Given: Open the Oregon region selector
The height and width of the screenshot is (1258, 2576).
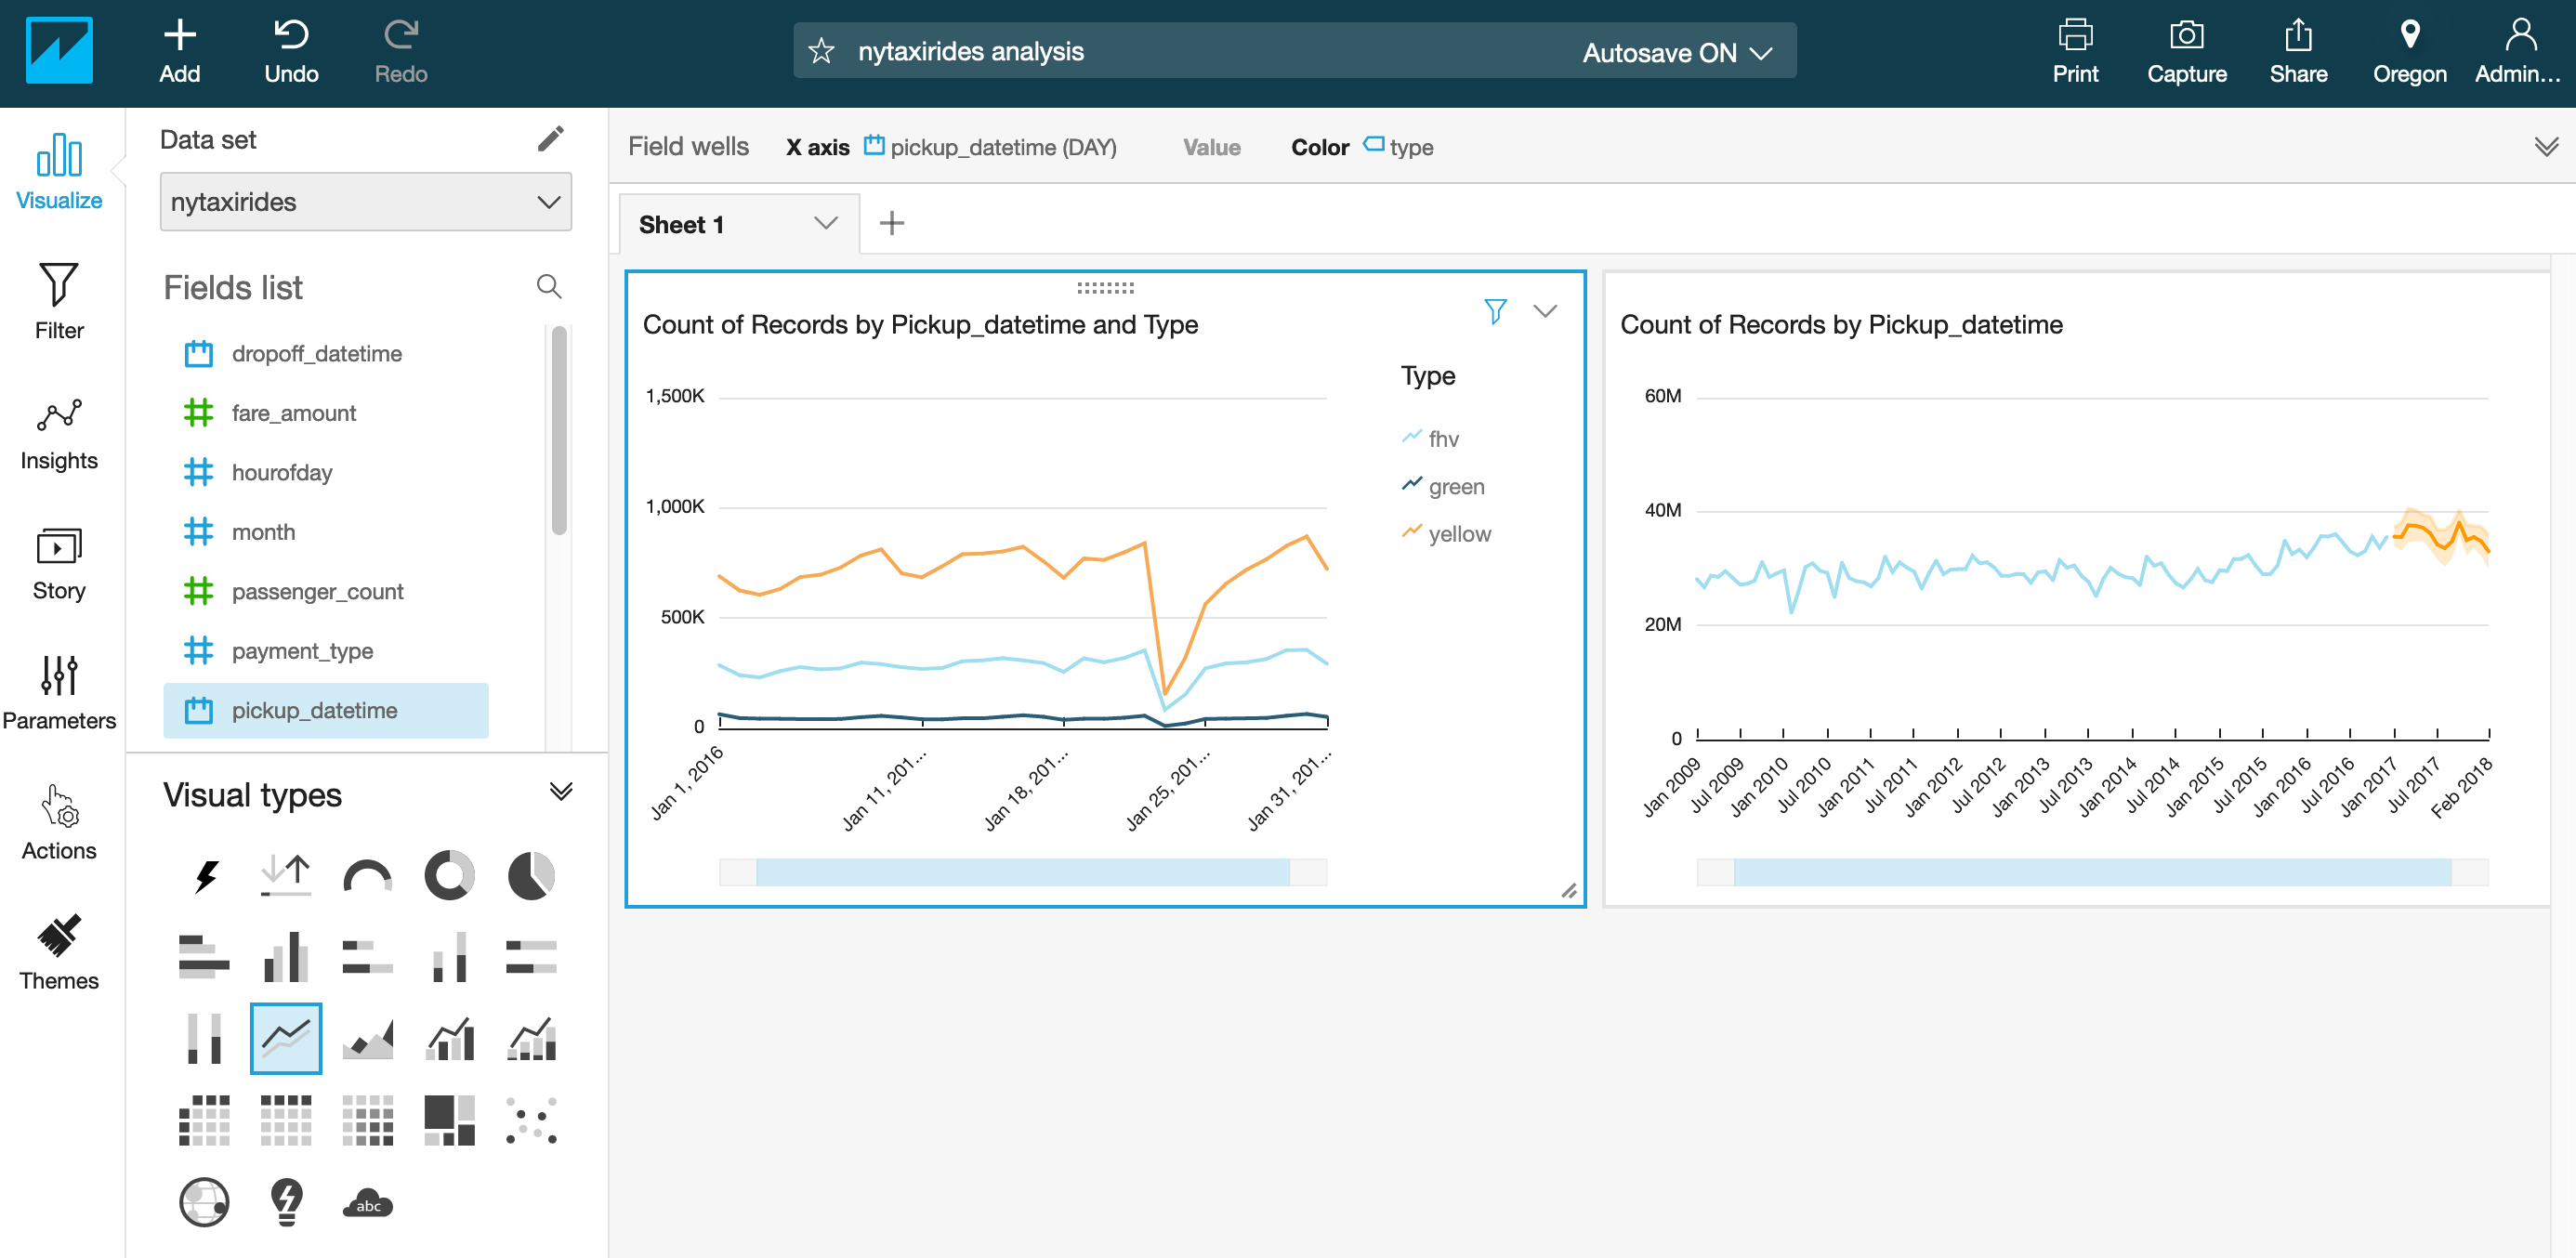Looking at the screenshot, I should click(2409, 52).
